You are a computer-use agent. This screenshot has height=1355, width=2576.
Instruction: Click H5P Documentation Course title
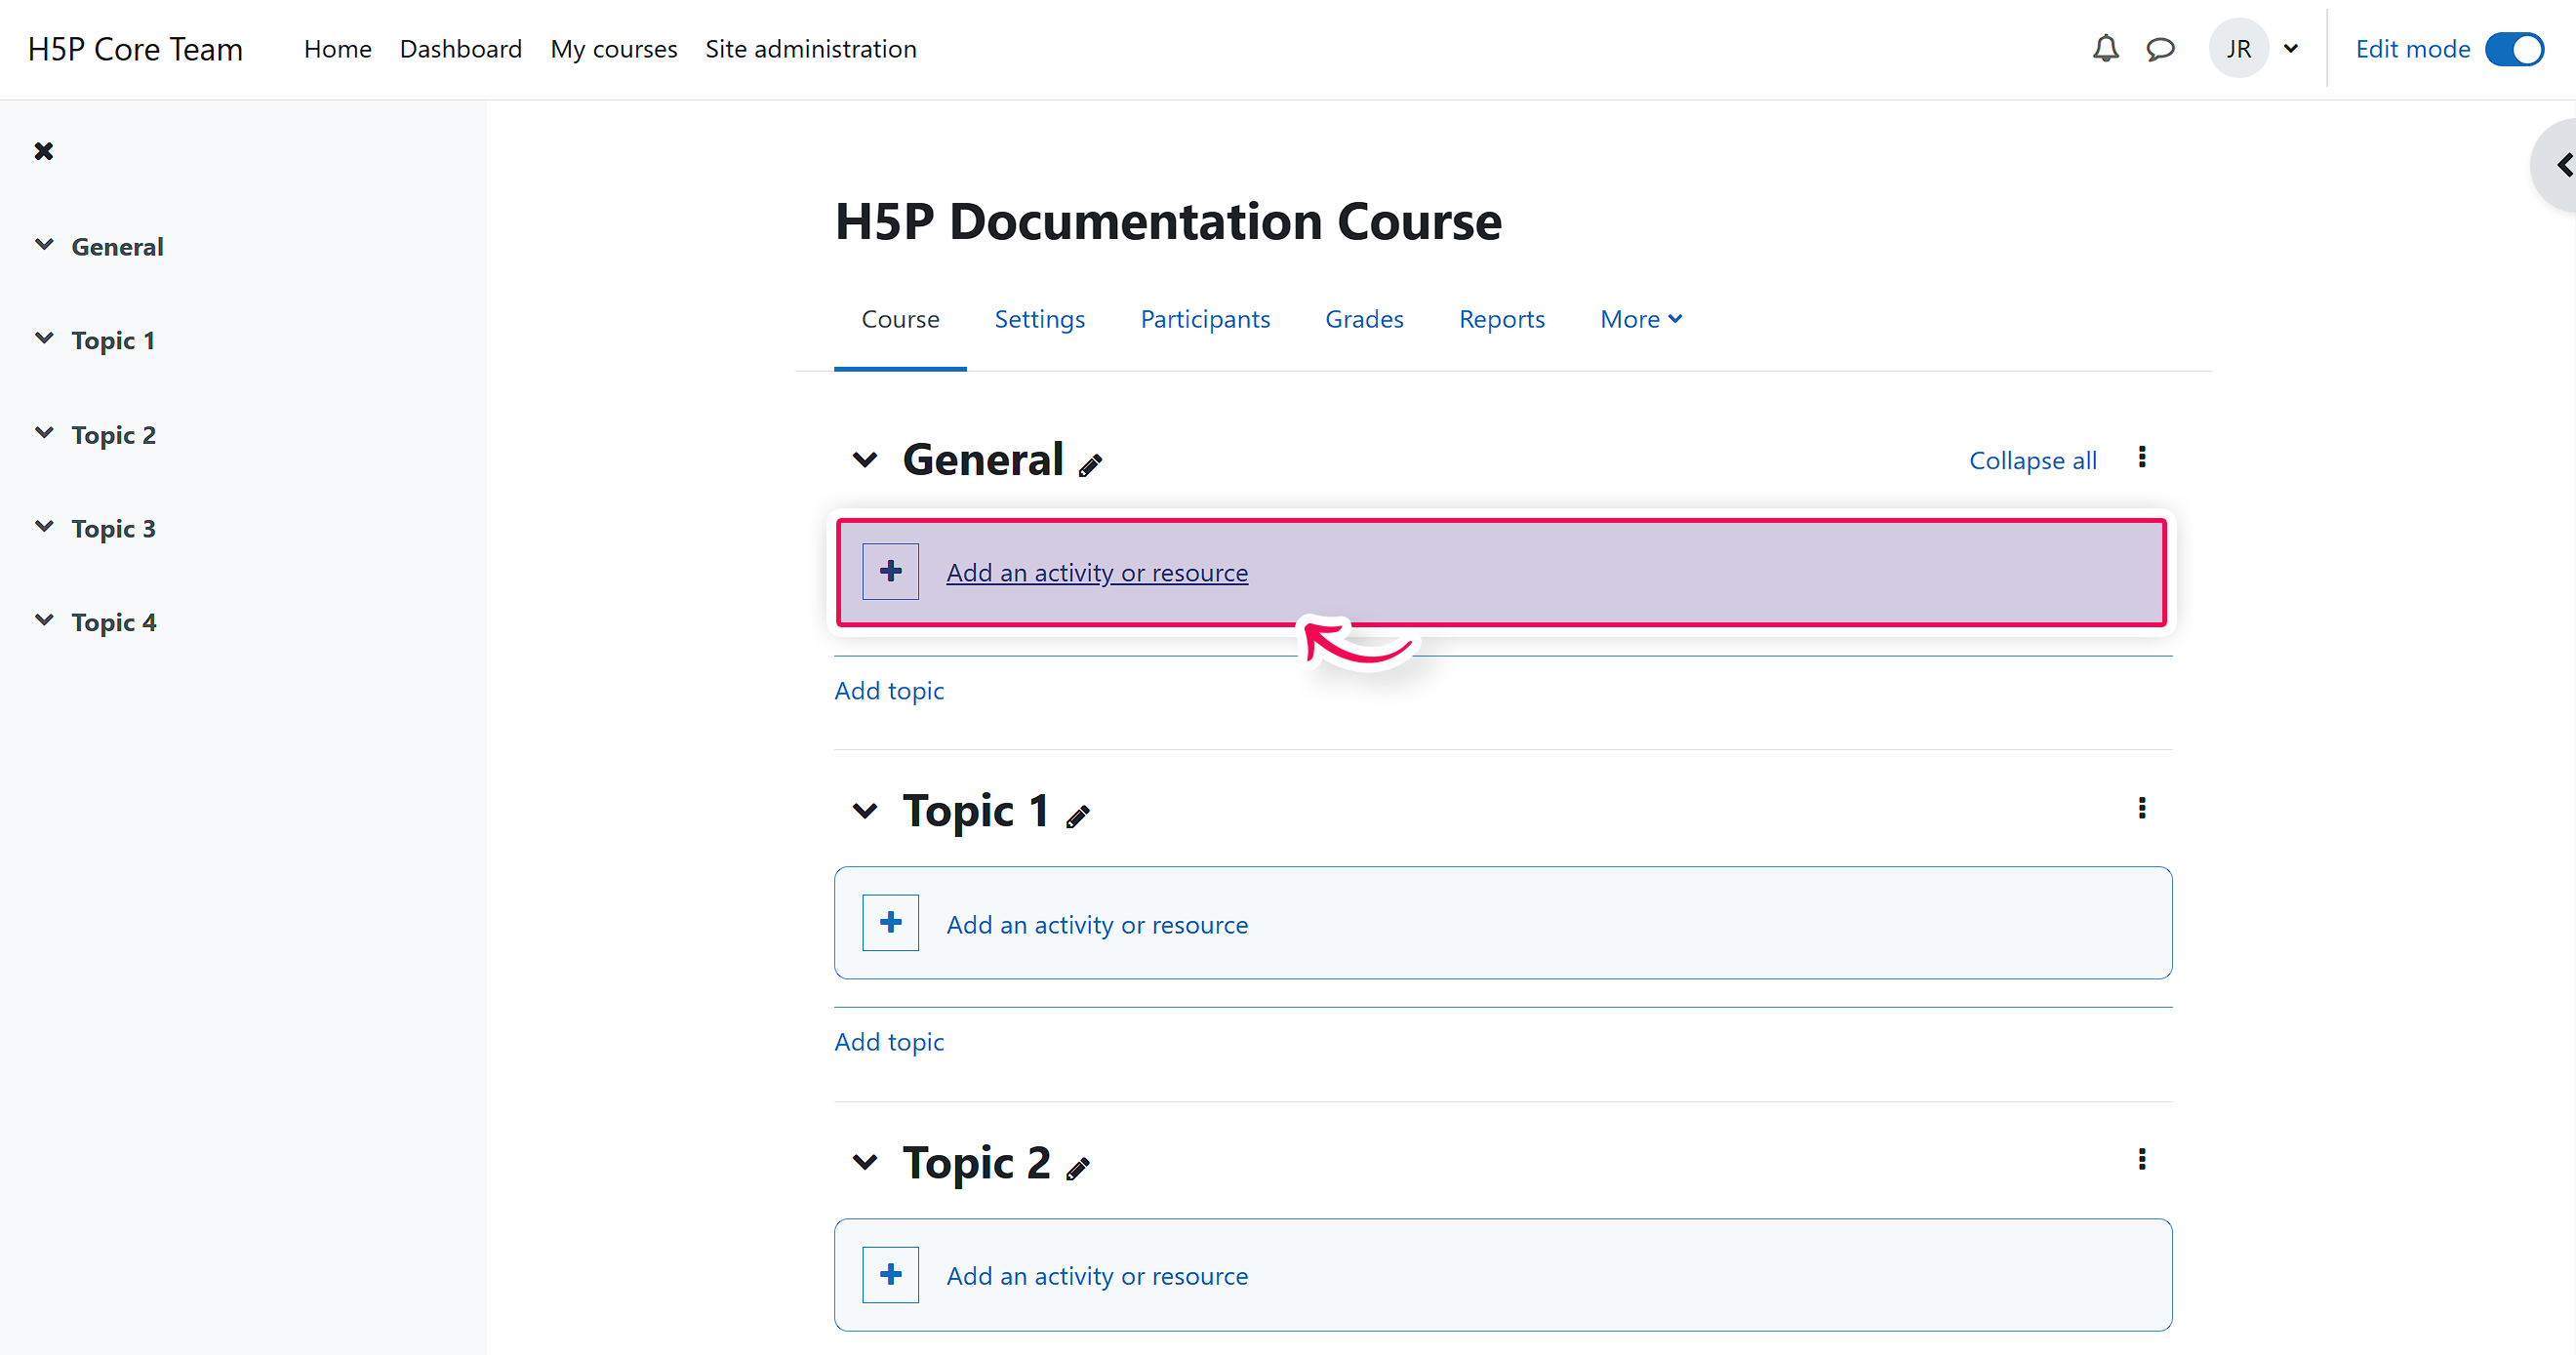click(x=1167, y=220)
